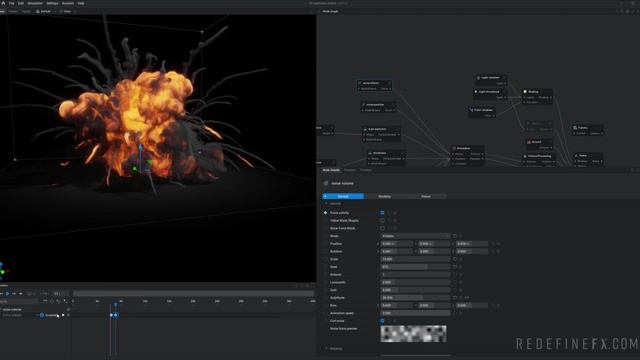The width and height of the screenshot is (640, 360).
Task: Click the noise force preview thumbnail
Action: coord(413,334)
